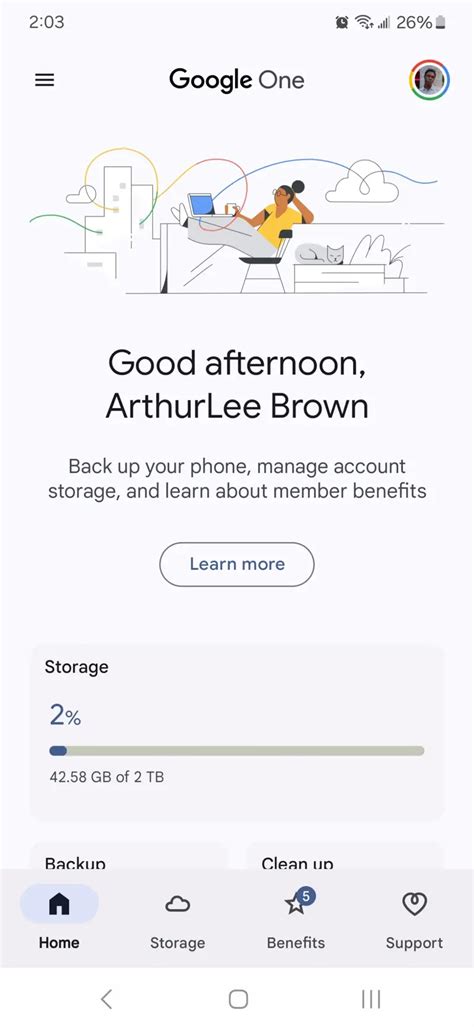This screenshot has width=474, height=1027.
Task: Tap the alarm status bar icon
Action: point(342,22)
